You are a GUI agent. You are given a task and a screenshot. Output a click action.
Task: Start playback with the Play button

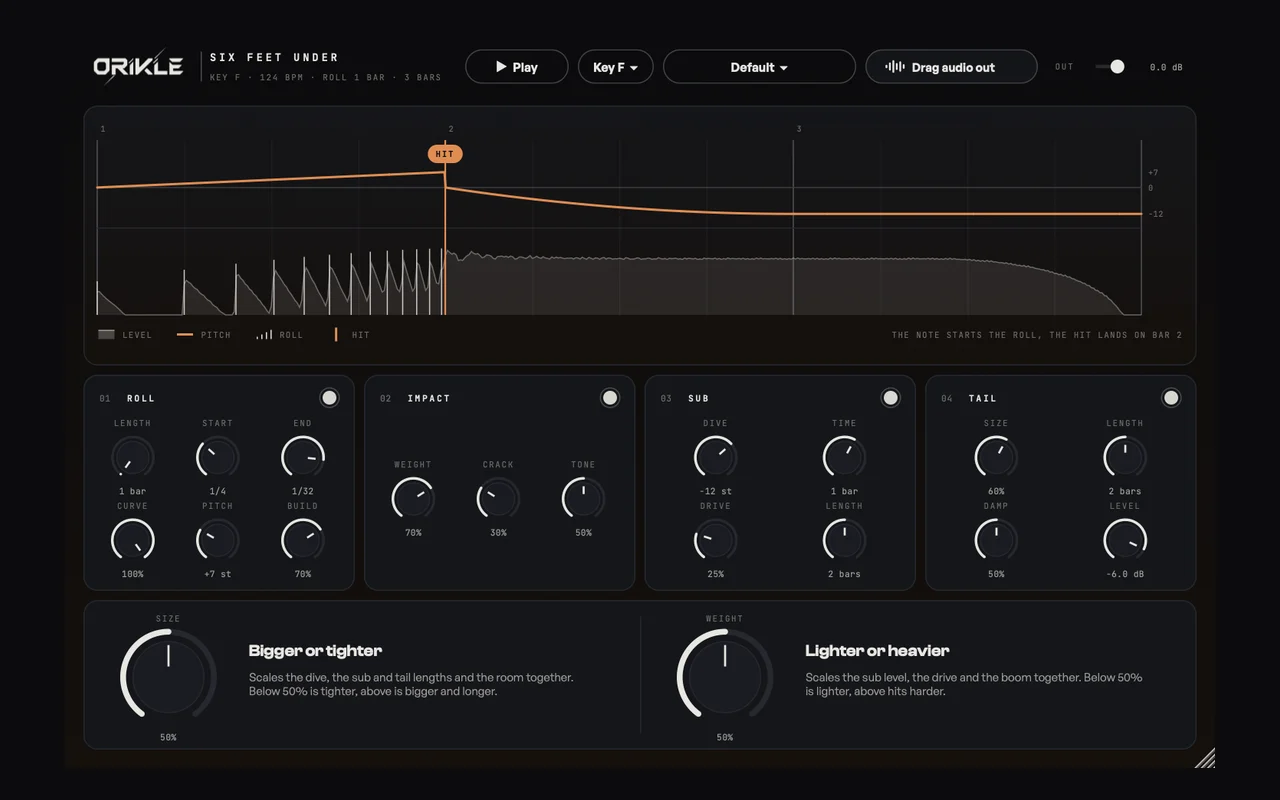pos(517,67)
